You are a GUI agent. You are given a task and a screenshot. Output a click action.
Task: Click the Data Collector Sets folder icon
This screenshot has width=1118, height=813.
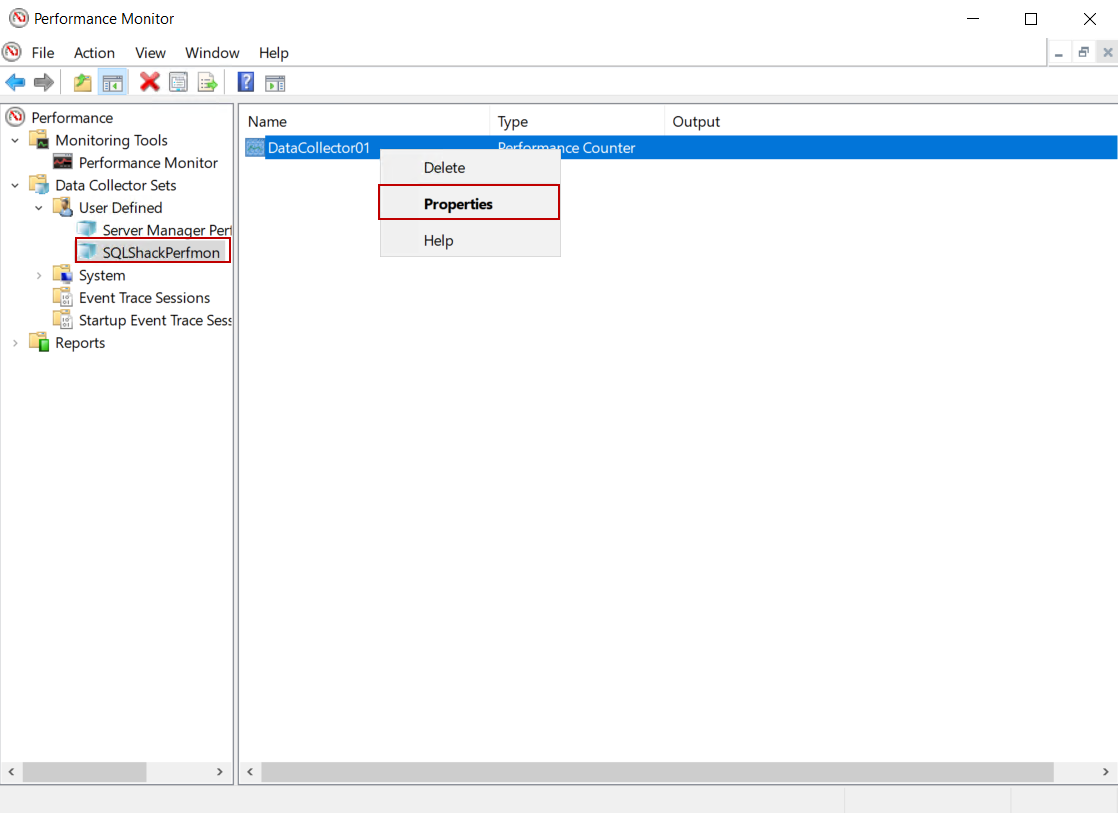[x=39, y=184]
